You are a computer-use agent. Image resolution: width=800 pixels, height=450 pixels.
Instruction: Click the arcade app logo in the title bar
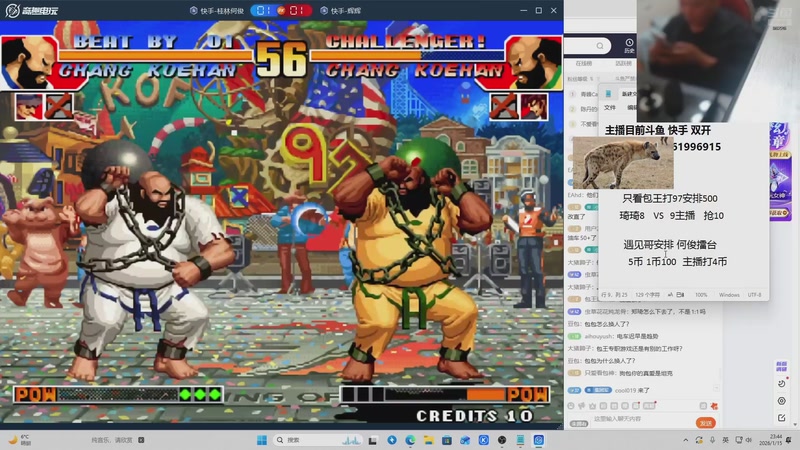pos(31,10)
